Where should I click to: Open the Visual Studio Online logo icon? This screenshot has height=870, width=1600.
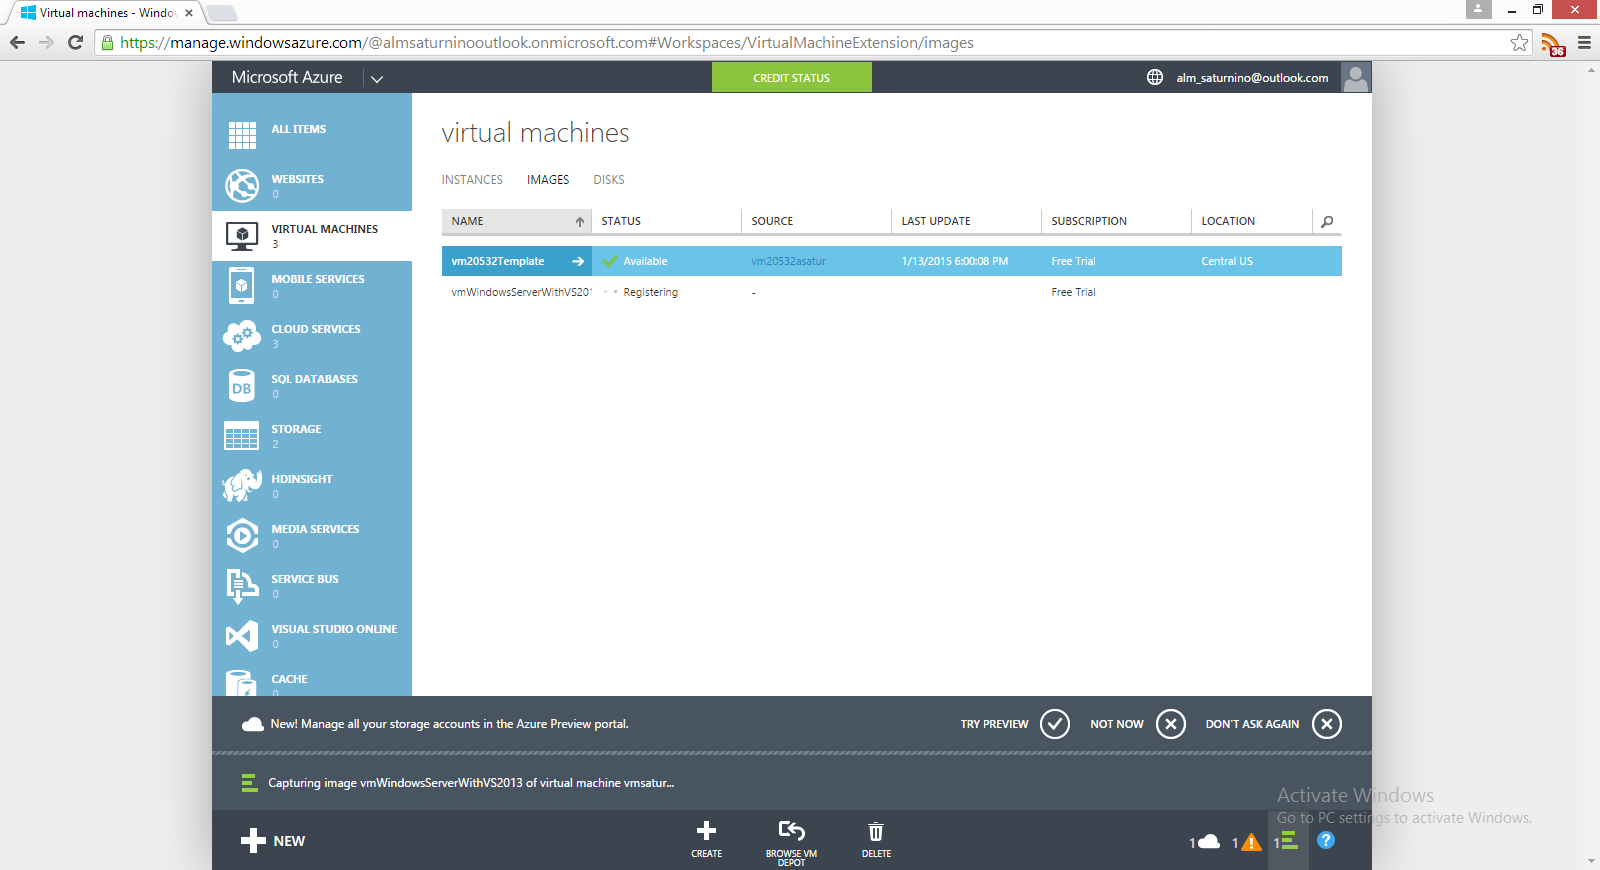242,636
